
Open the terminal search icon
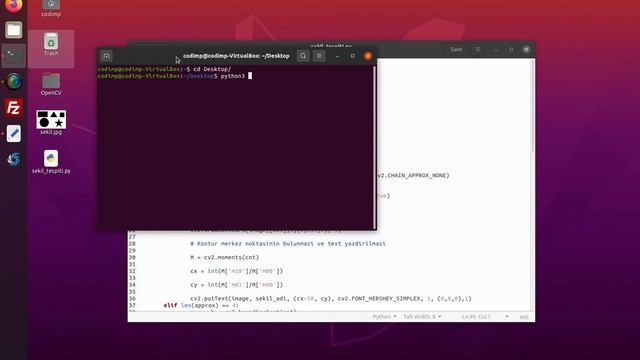point(303,56)
